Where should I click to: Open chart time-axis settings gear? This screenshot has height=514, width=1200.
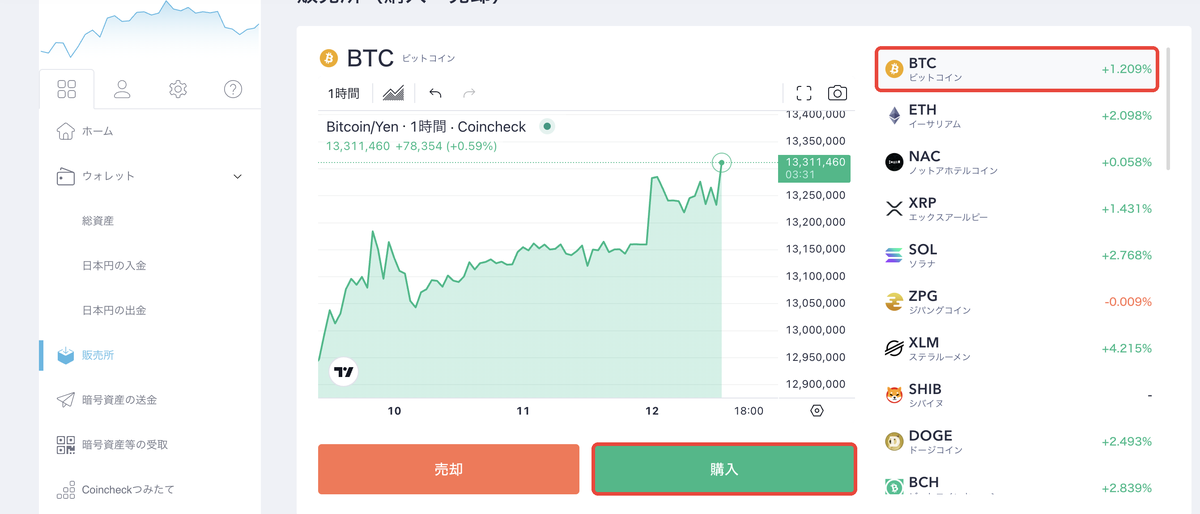click(817, 411)
